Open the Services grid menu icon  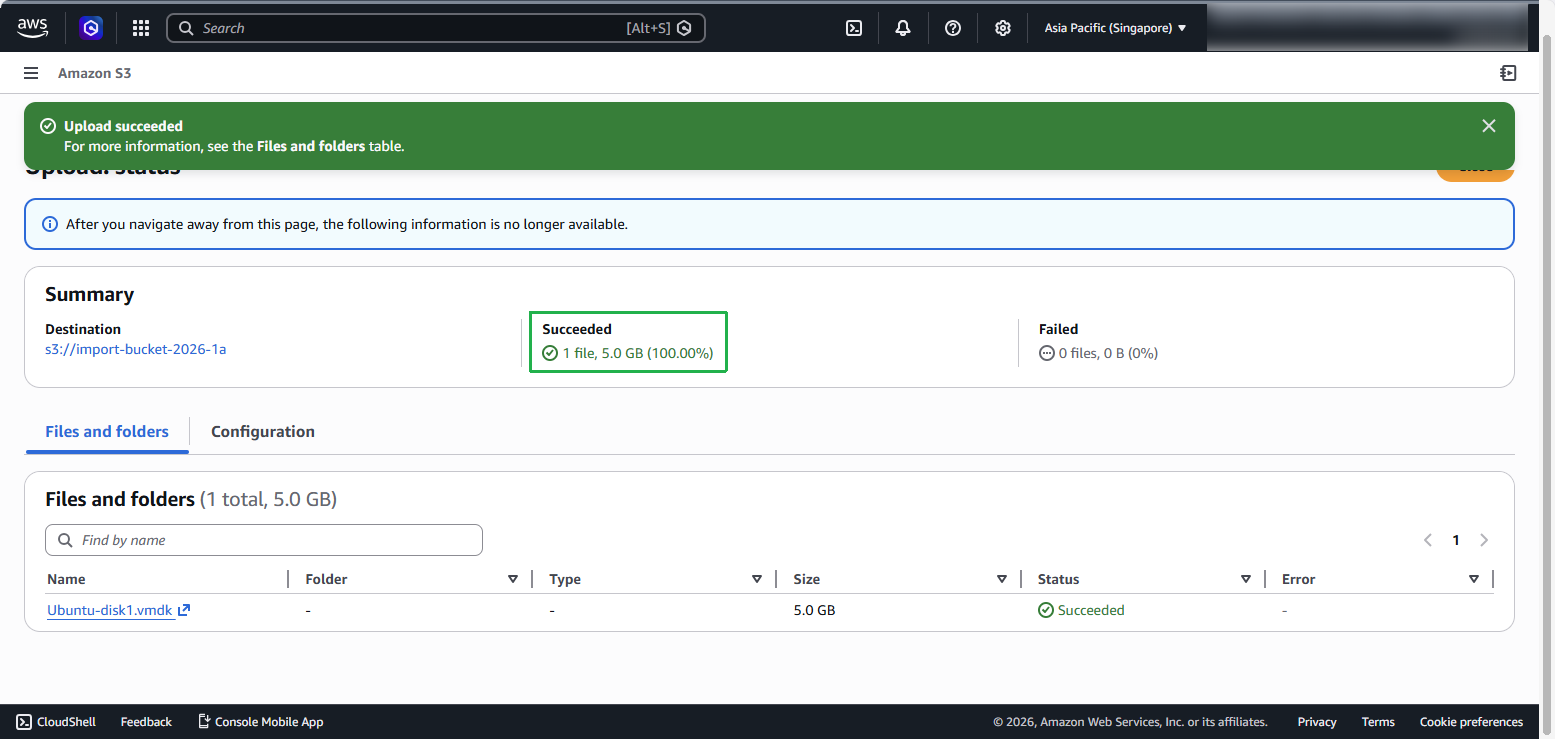(x=141, y=28)
